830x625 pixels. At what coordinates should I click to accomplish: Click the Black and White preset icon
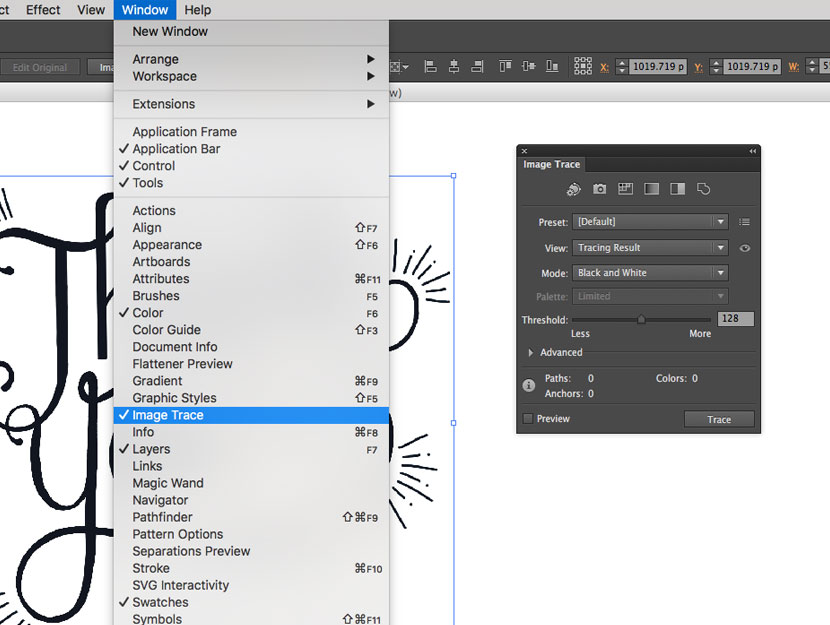pyautogui.click(x=677, y=189)
